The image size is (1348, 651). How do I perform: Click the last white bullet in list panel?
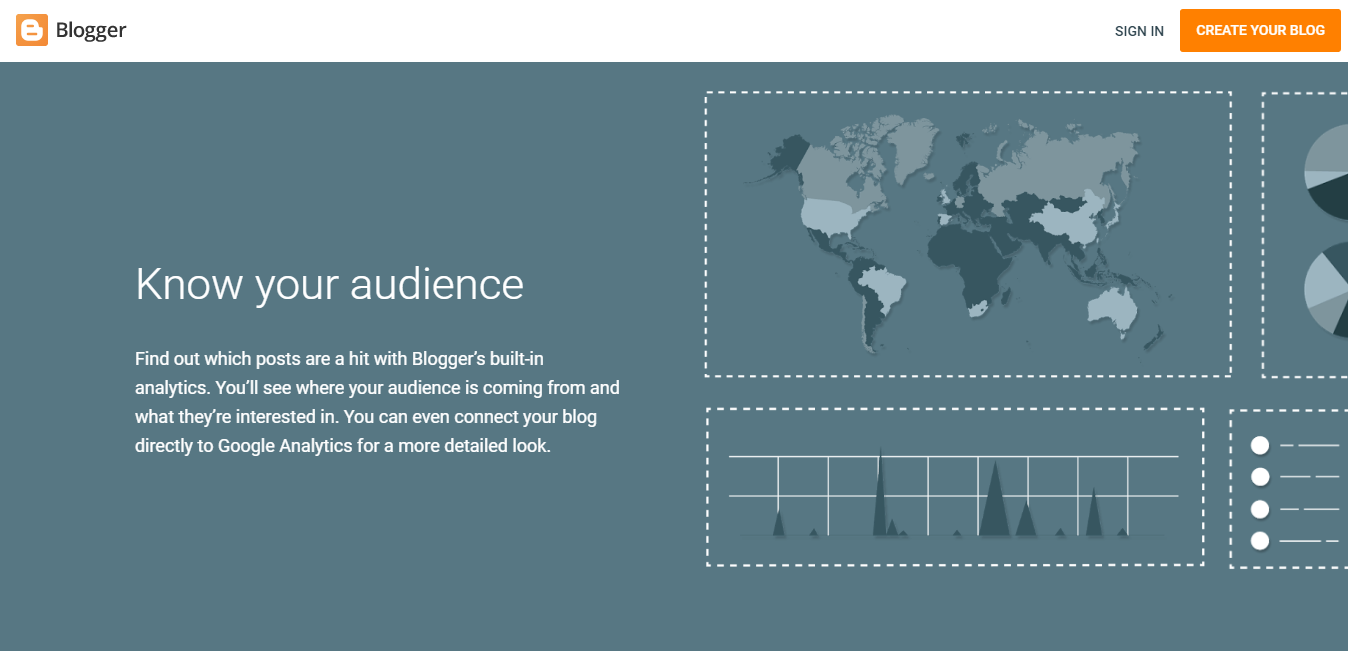click(1260, 541)
